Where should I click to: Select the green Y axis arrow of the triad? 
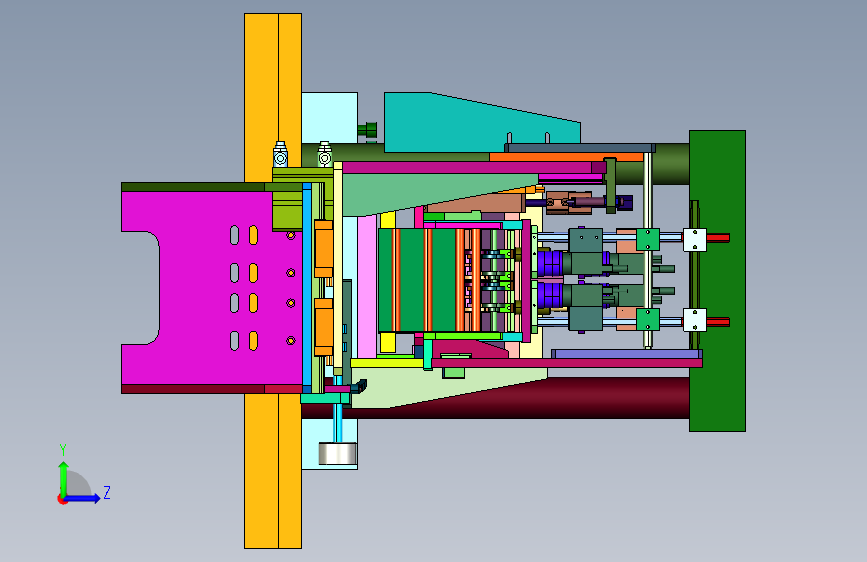pos(63,479)
